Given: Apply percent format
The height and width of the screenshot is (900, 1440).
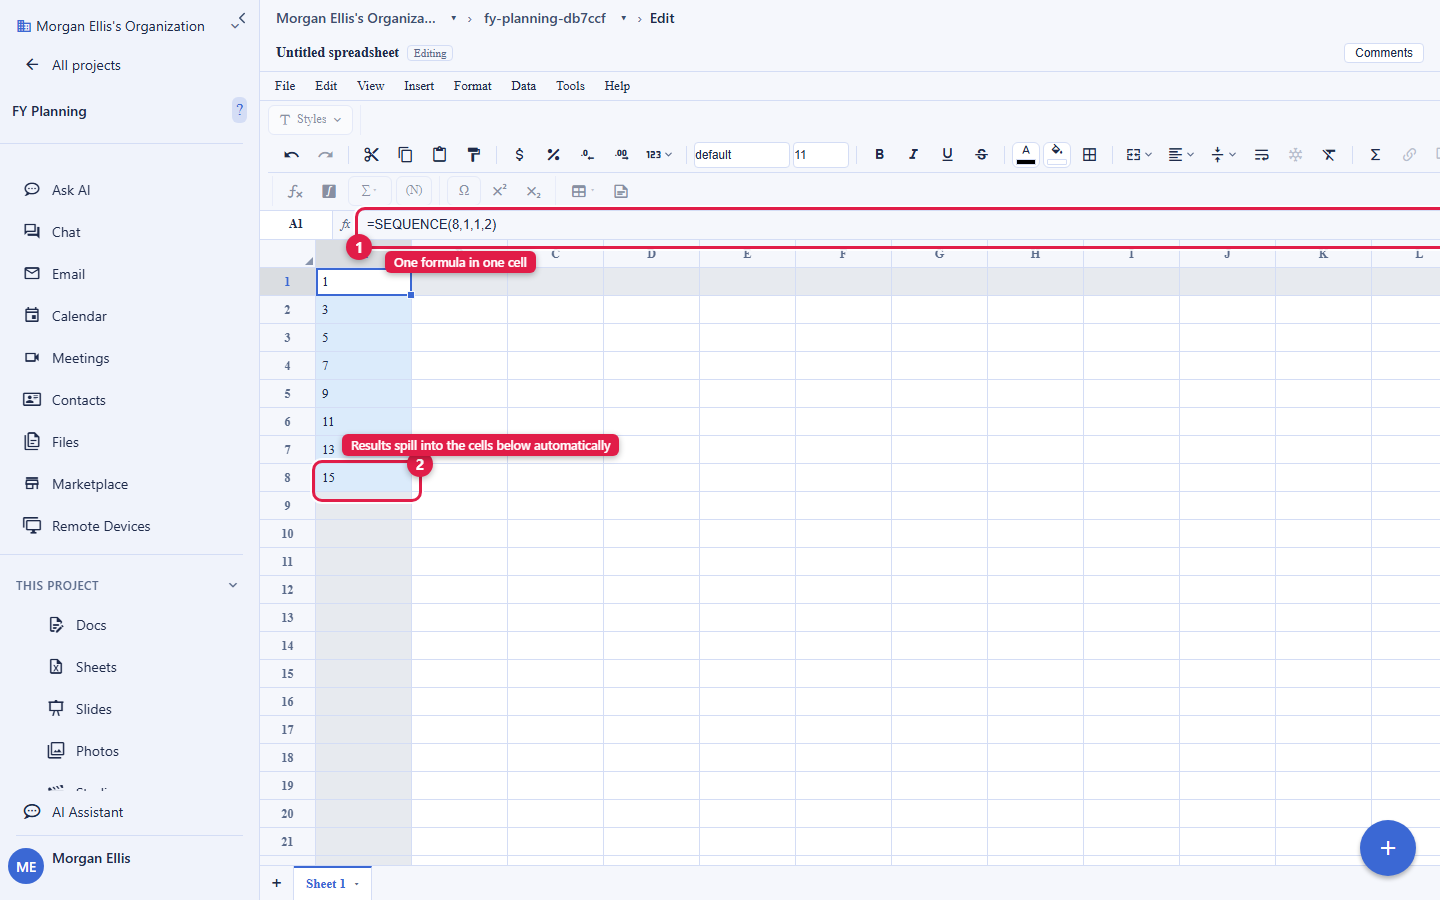Looking at the screenshot, I should [x=553, y=155].
